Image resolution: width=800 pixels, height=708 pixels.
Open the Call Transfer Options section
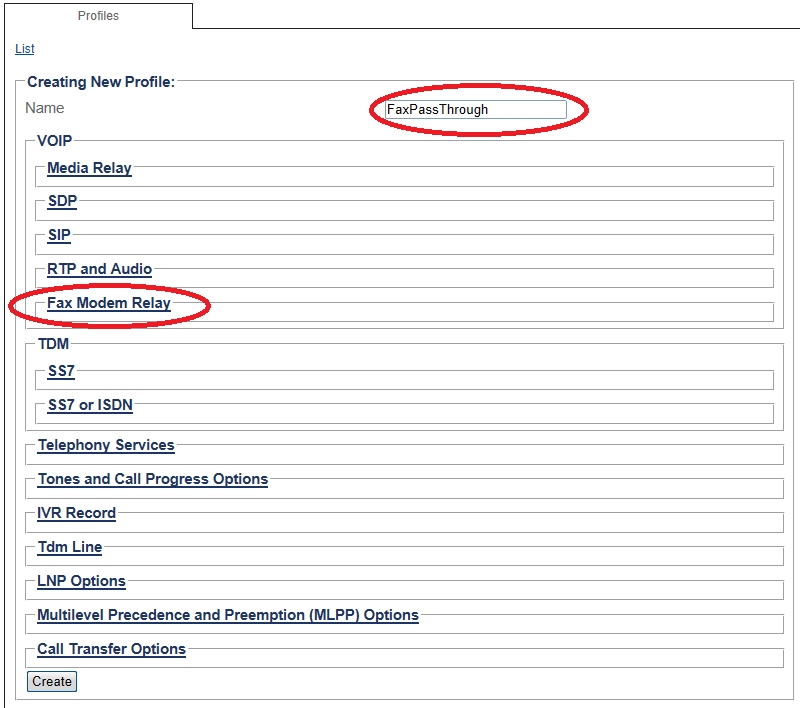point(112,649)
